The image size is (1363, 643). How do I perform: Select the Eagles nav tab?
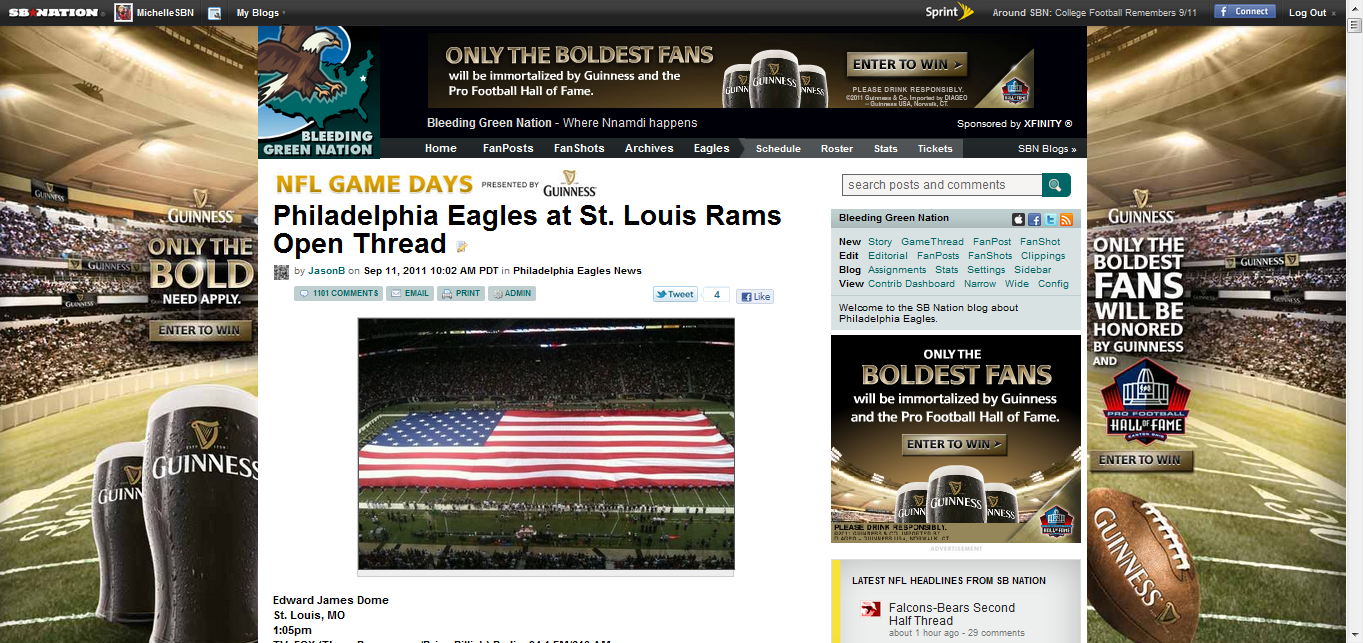click(x=712, y=148)
